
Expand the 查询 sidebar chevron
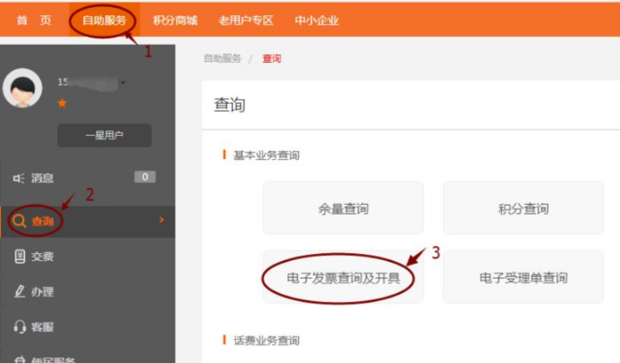click(161, 220)
